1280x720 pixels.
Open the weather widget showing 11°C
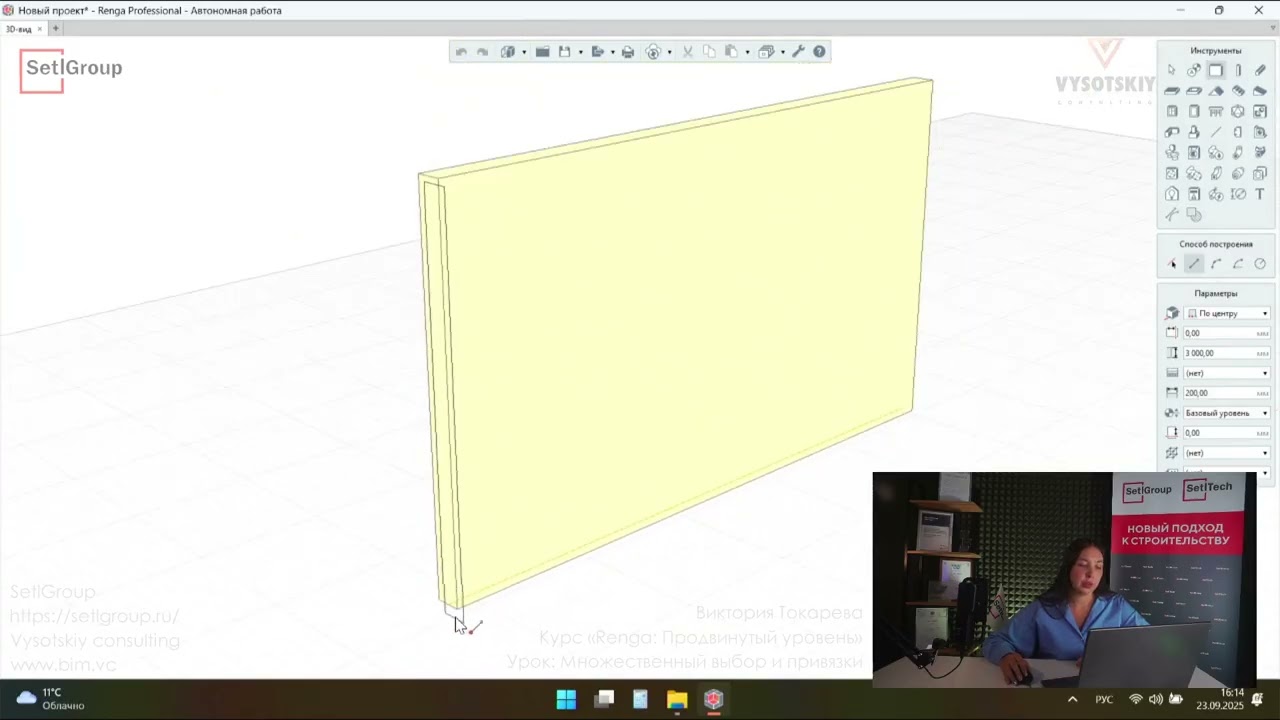[x=50, y=699]
